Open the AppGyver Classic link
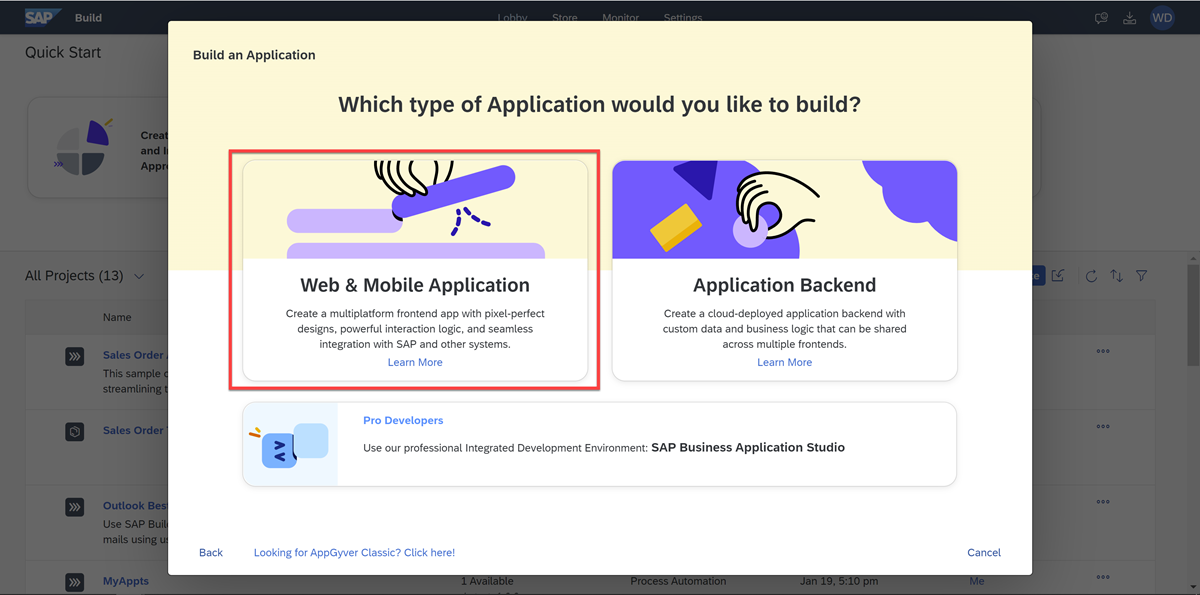Viewport: 1200px width, 595px height. click(354, 552)
